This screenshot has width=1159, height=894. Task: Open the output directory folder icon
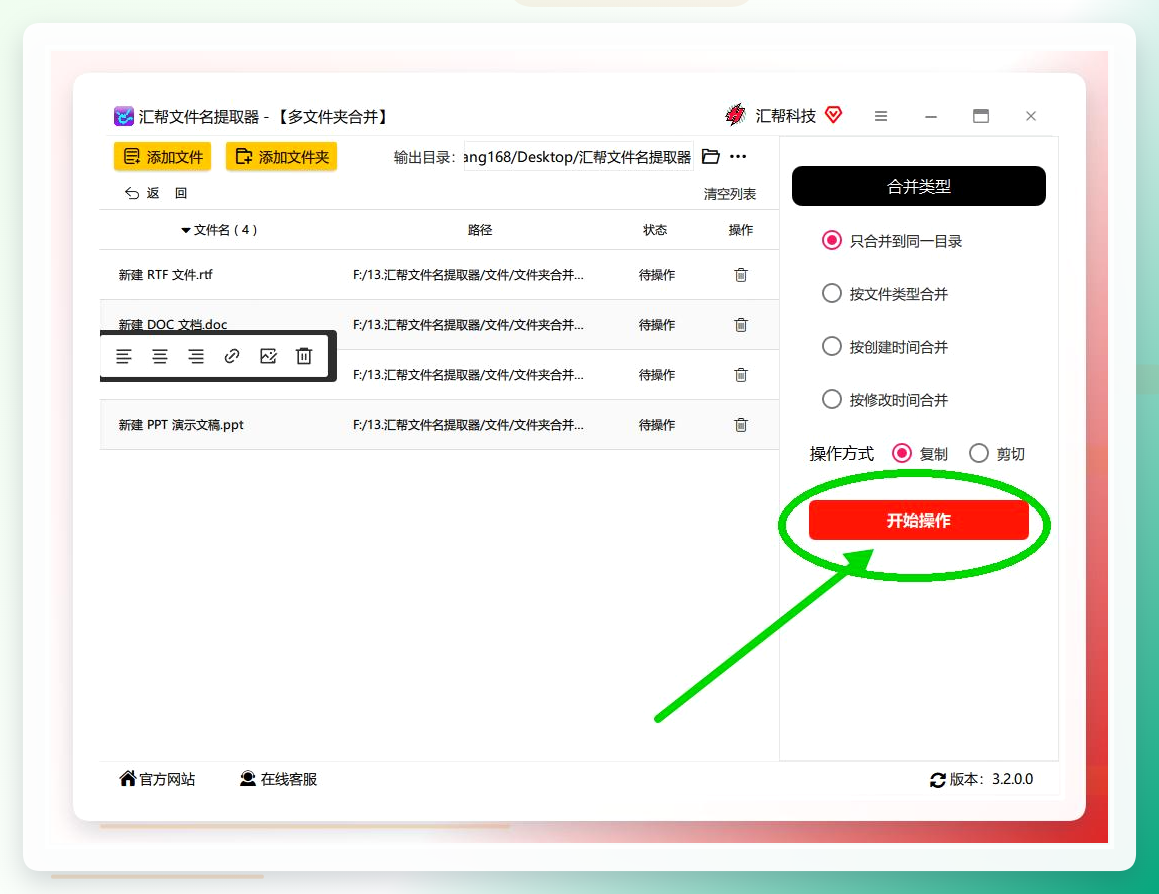pyautogui.click(x=710, y=157)
